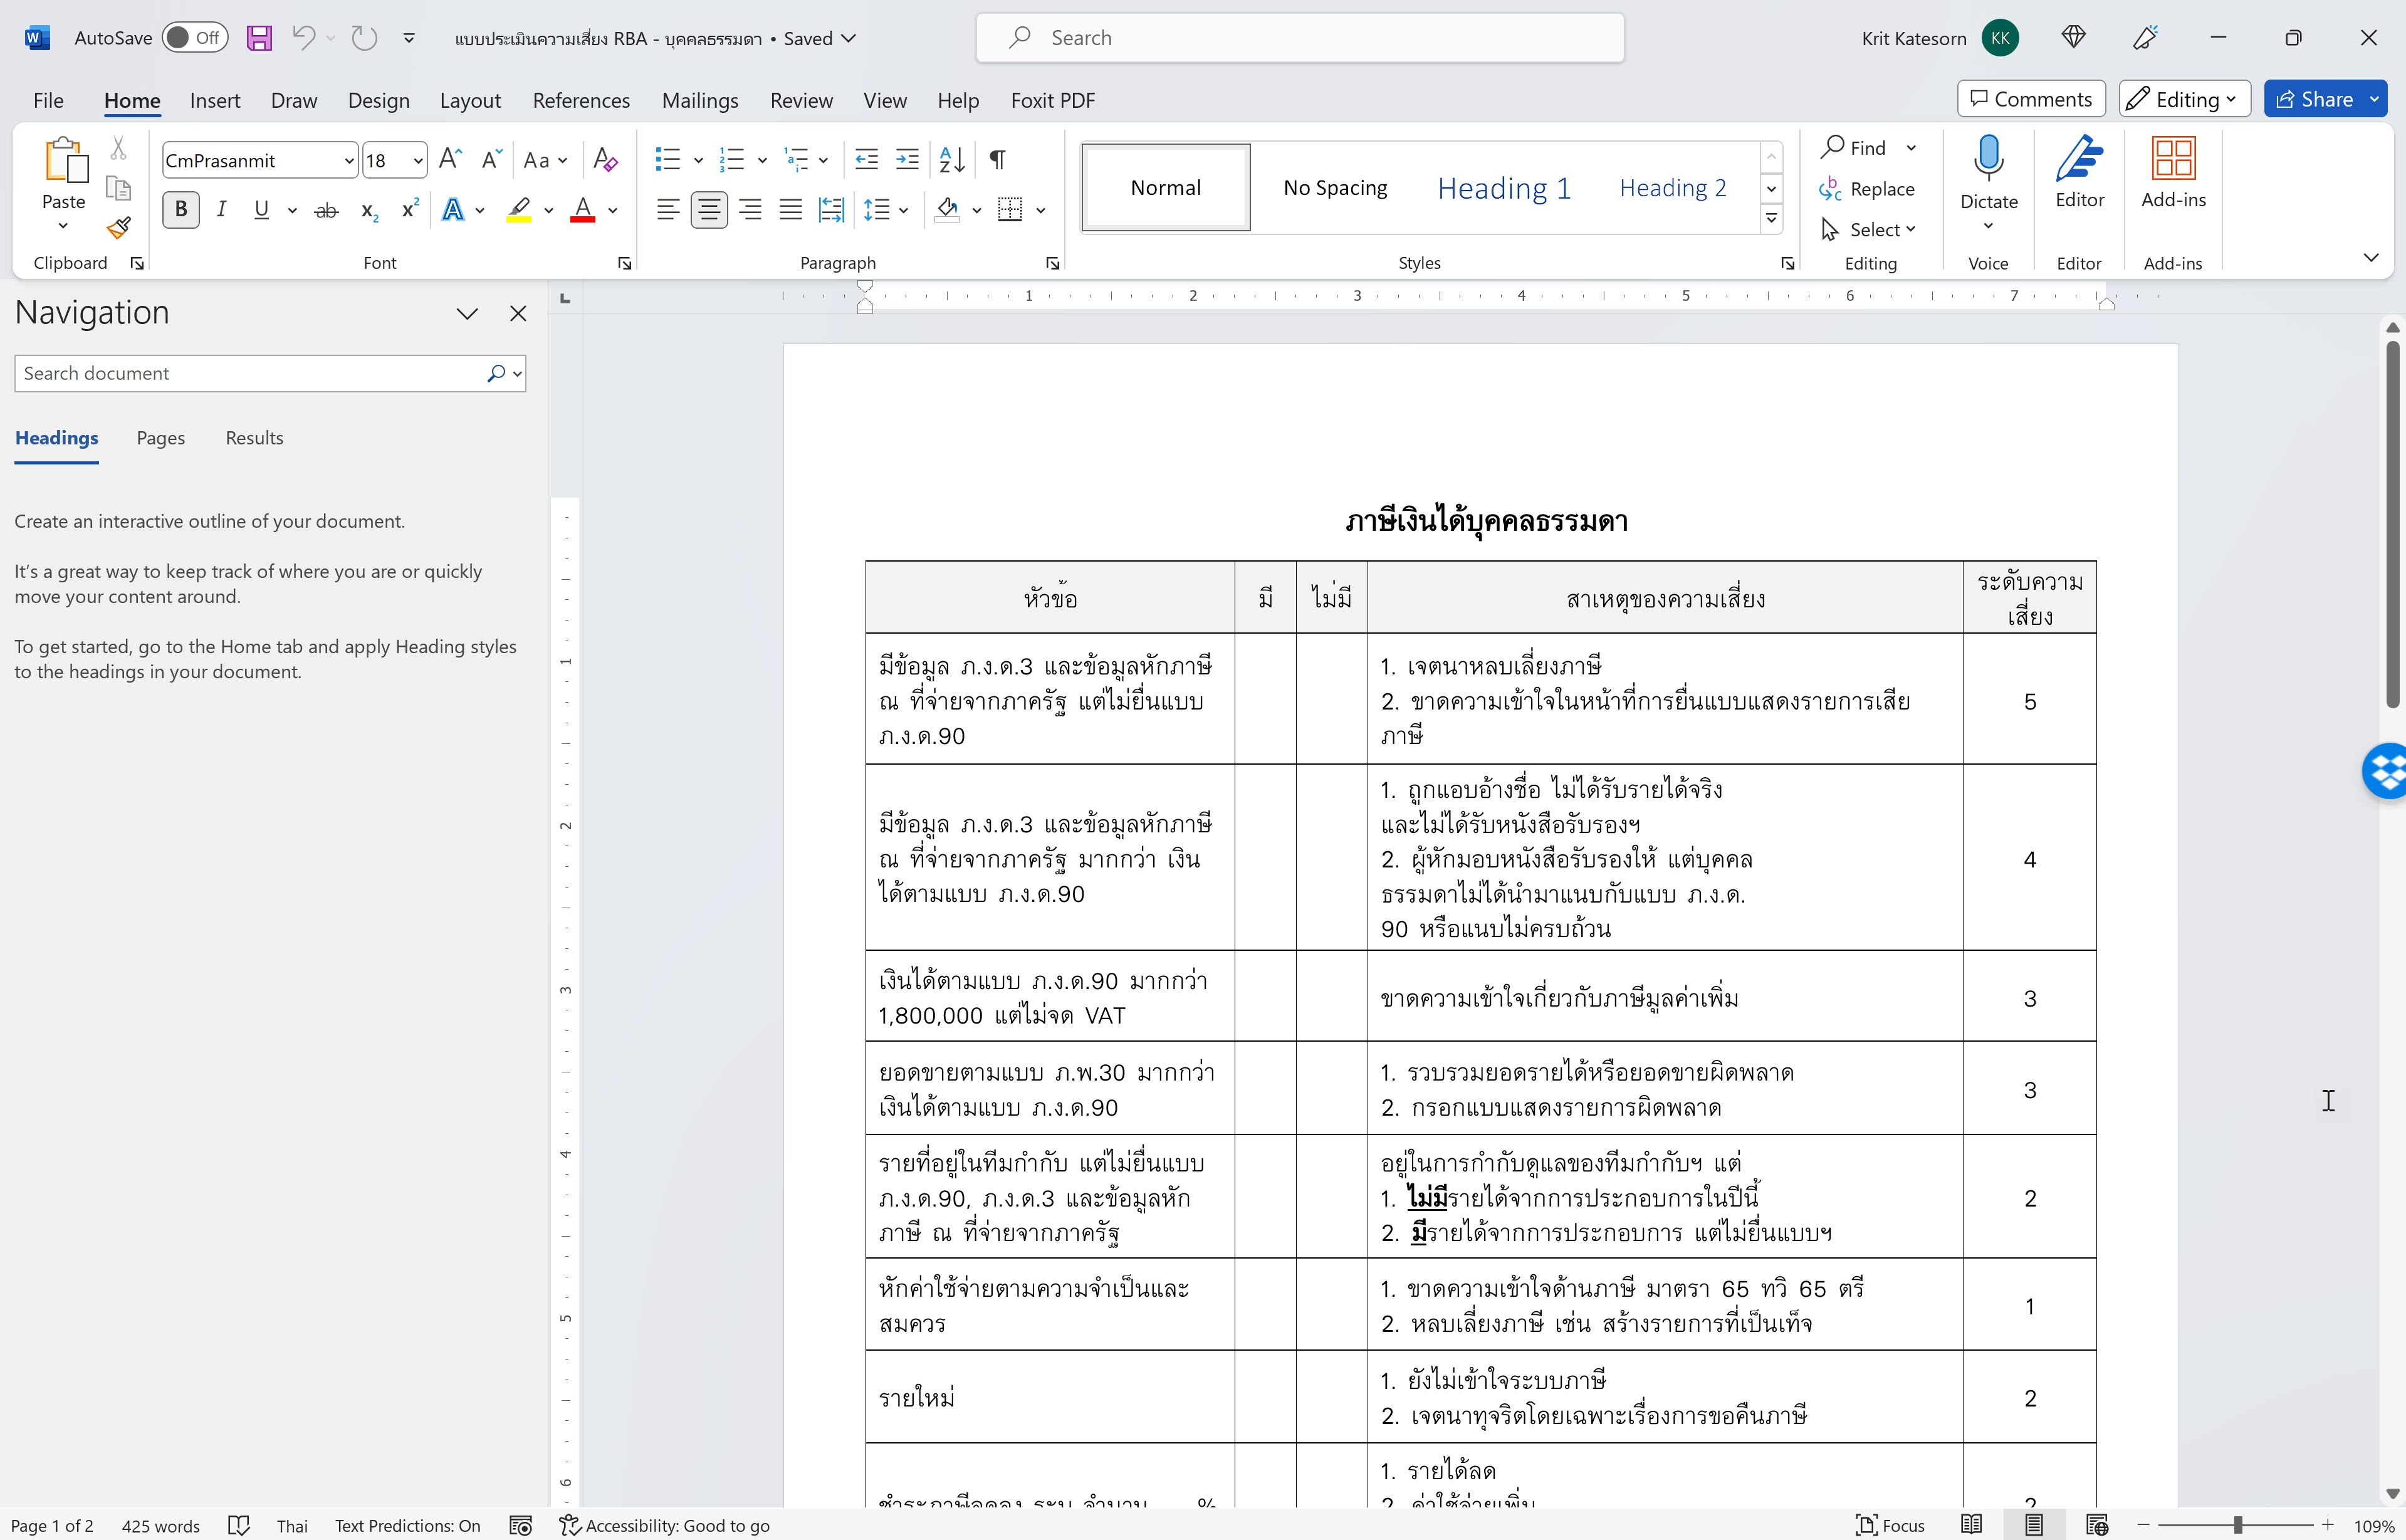2406x1540 pixels.
Task: Open the File menu
Action: coord(48,100)
